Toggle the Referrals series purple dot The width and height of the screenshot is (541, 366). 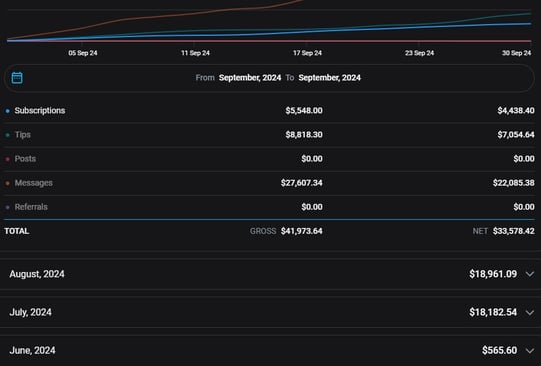pyautogui.click(x=8, y=207)
